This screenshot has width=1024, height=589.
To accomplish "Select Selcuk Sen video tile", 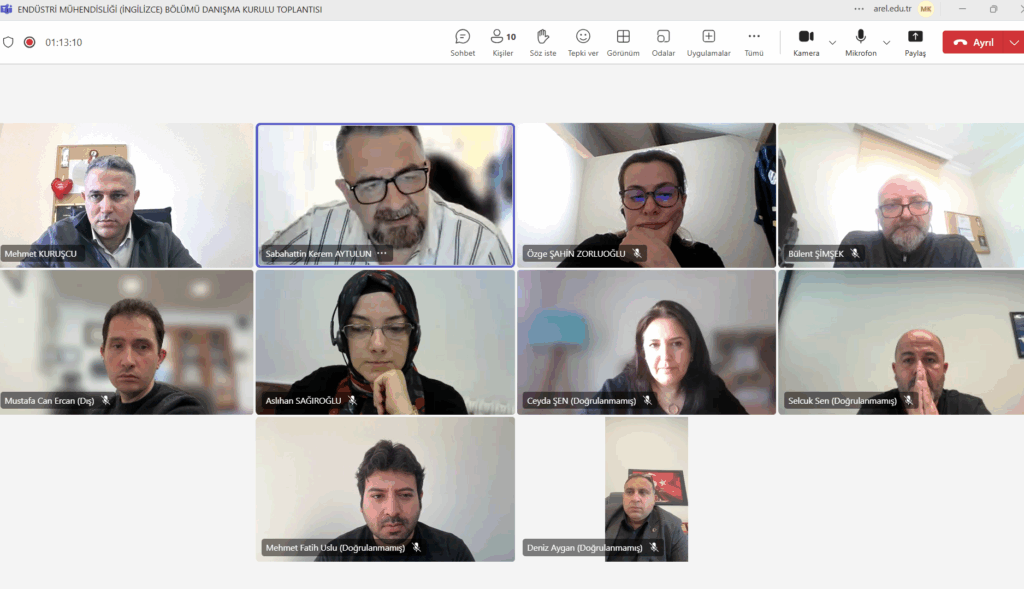I will [x=901, y=342].
